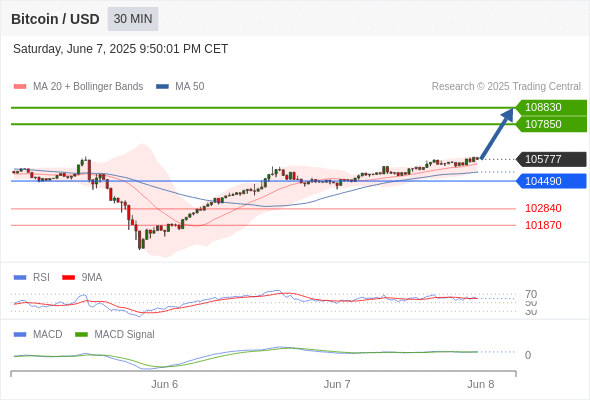
Task: Click the 104490 pivot price tag
Action: (551, 181)
